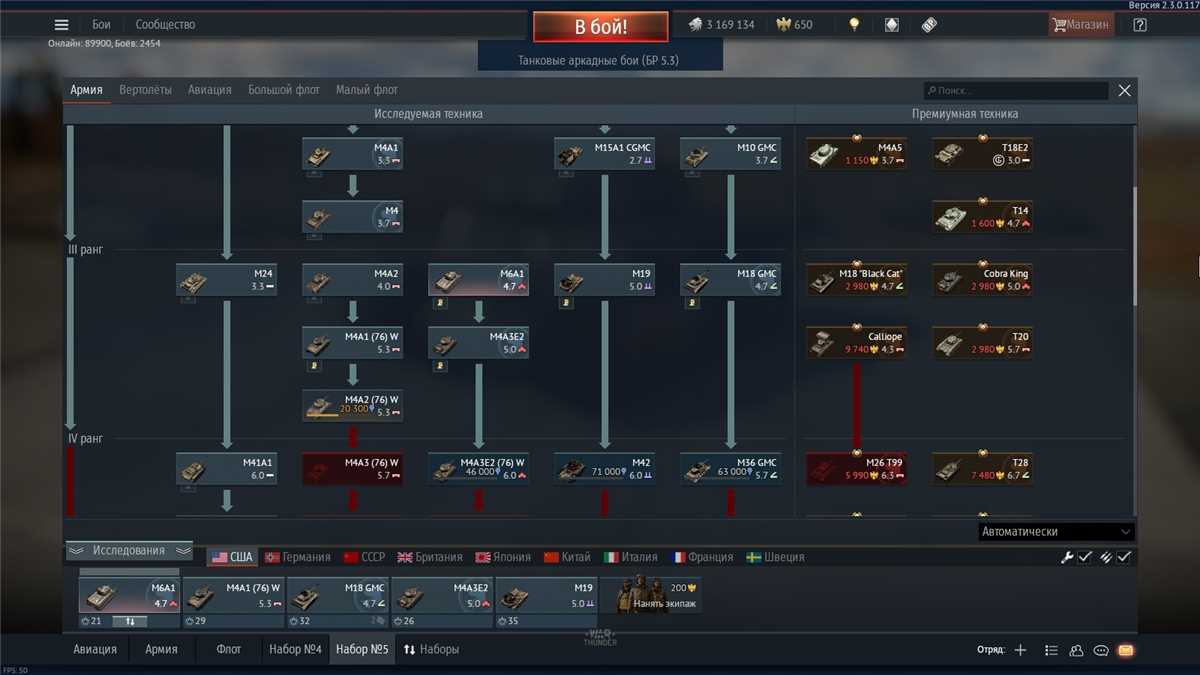
Task: Click Нанять экипаж crew hire button
Action: [650, 596]
